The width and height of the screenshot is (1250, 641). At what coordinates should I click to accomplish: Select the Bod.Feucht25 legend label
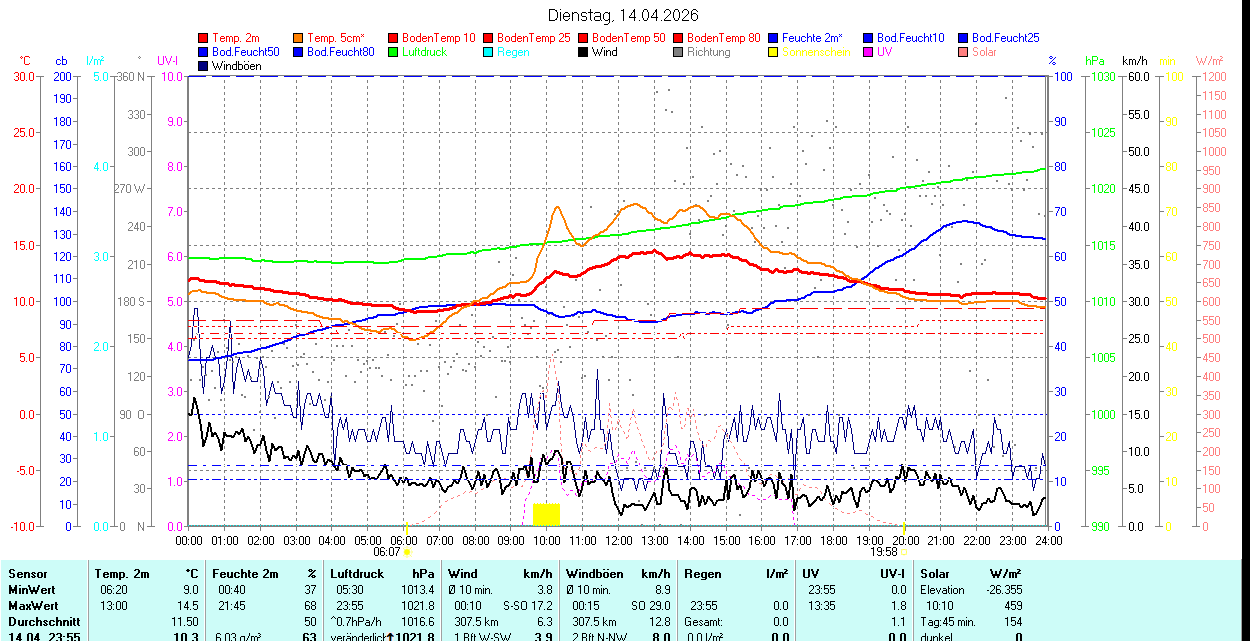(1005, 38)
